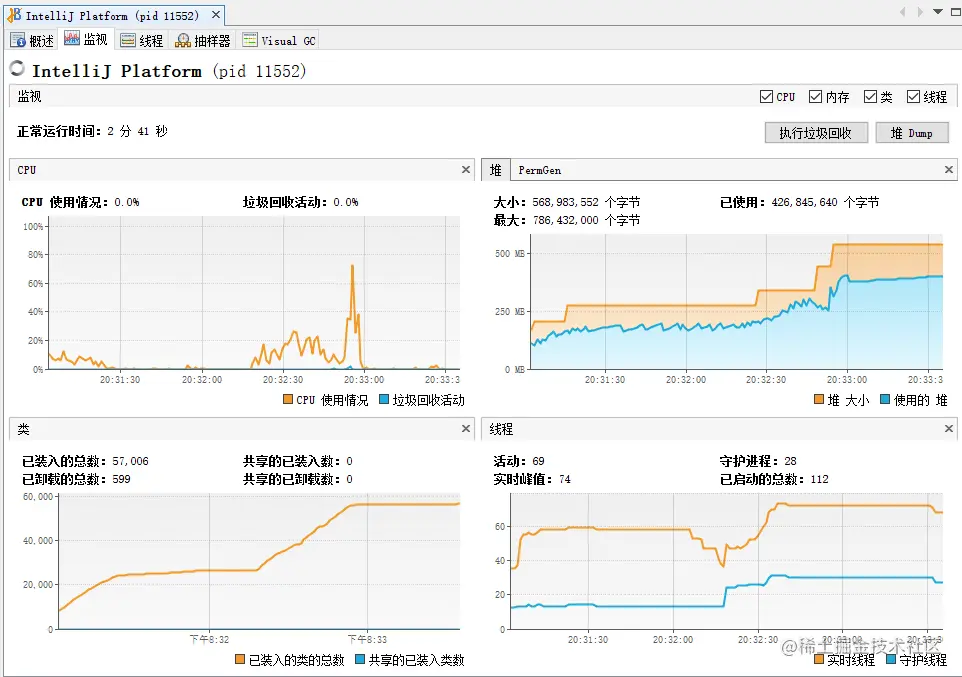Click the 监视 section header bar
The width and height of the screenshot is (962, 677).
(482, 96)
